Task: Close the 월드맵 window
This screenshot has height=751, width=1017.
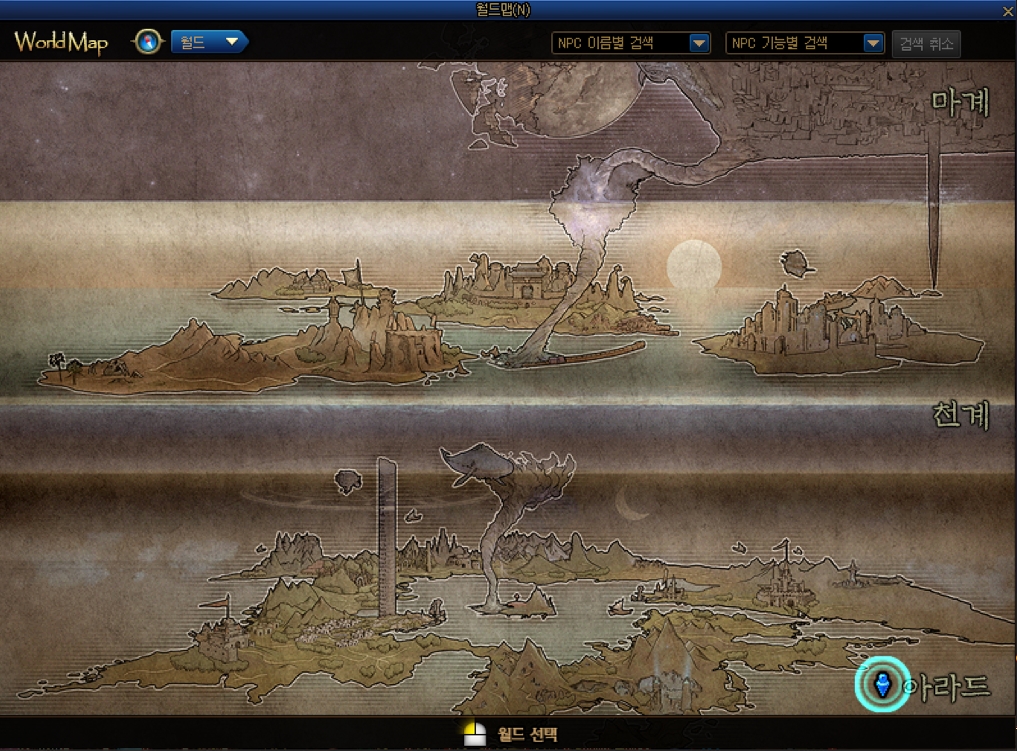Action: pyautogui.click(x=1007, y=10)
